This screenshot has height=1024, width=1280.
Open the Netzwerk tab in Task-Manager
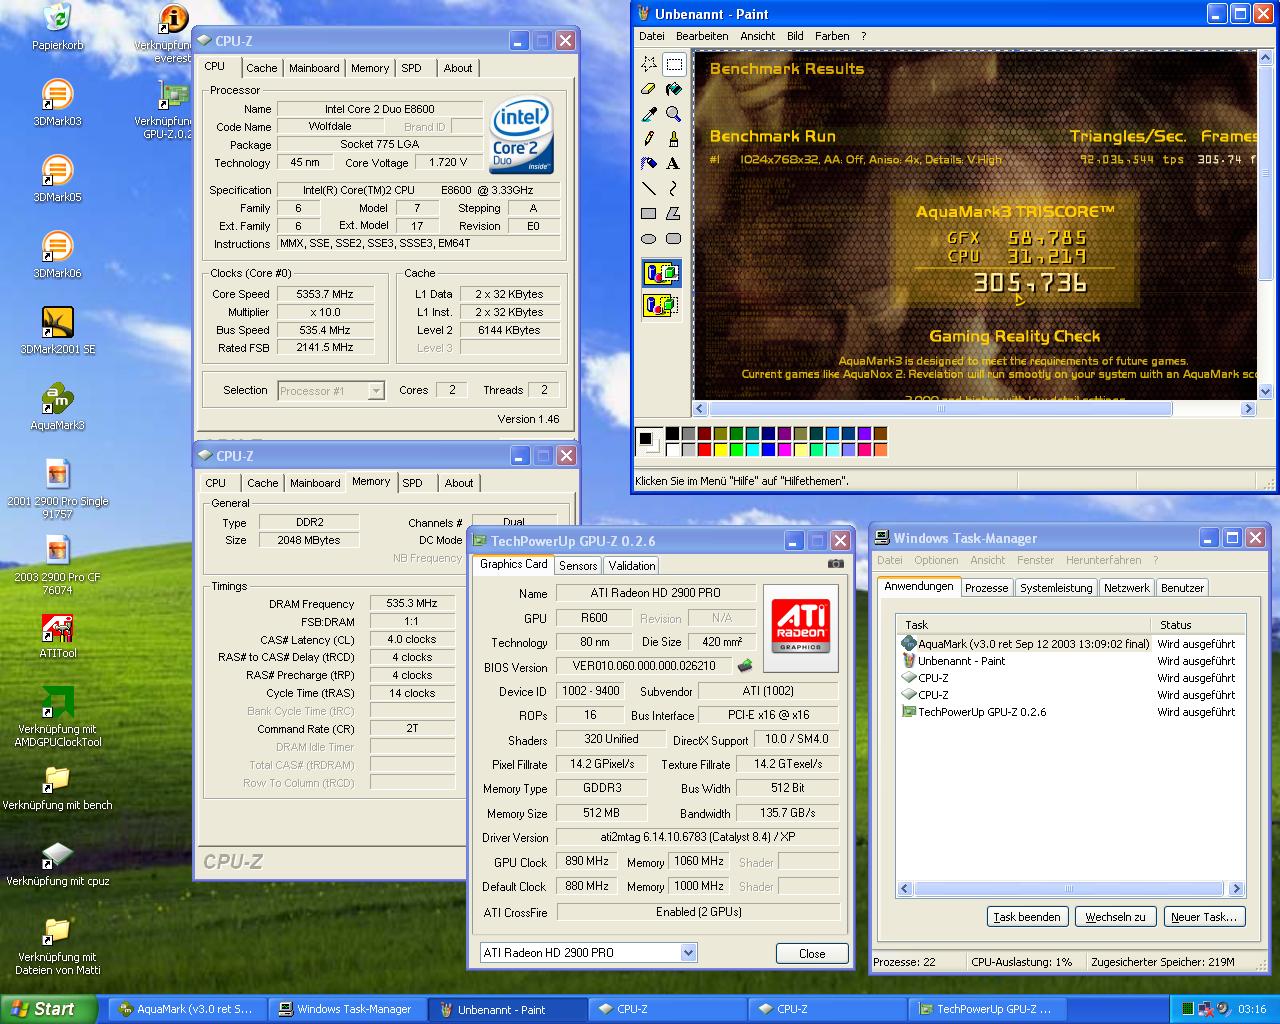[x=1127, y=588]
